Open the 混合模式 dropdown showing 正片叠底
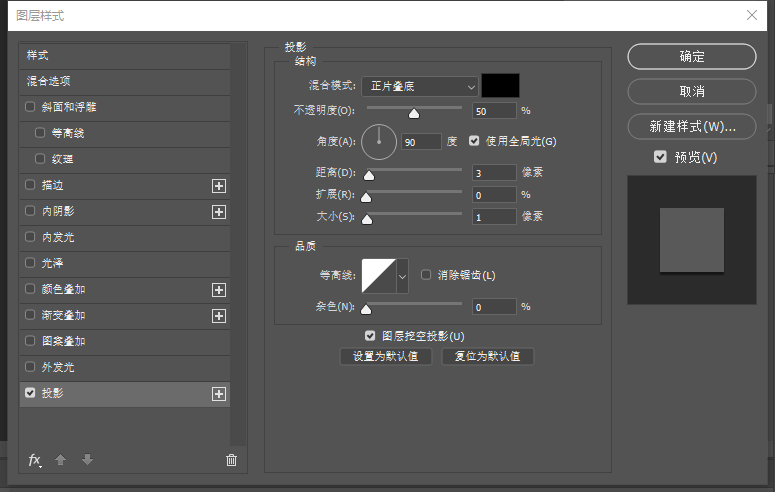This screenshot has height=492, width=775. click(x=420, y=87)
